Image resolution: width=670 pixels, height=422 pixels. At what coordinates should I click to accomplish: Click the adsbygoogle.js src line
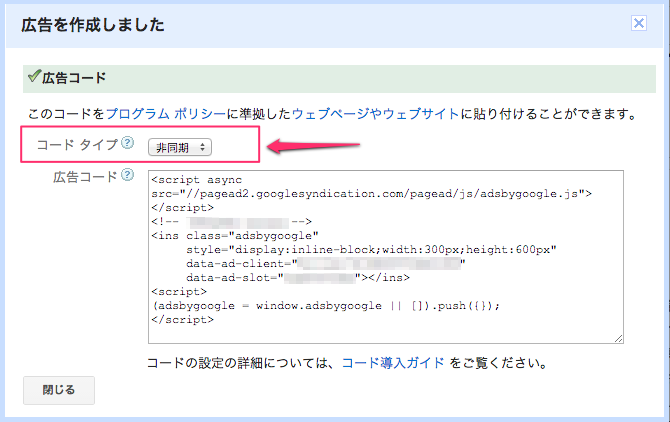pos(371,194)
